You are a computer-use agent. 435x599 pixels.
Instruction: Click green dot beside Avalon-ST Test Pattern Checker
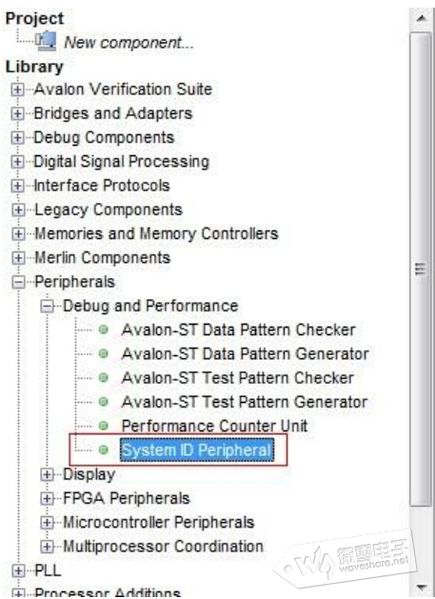click(x=103, y=378)
